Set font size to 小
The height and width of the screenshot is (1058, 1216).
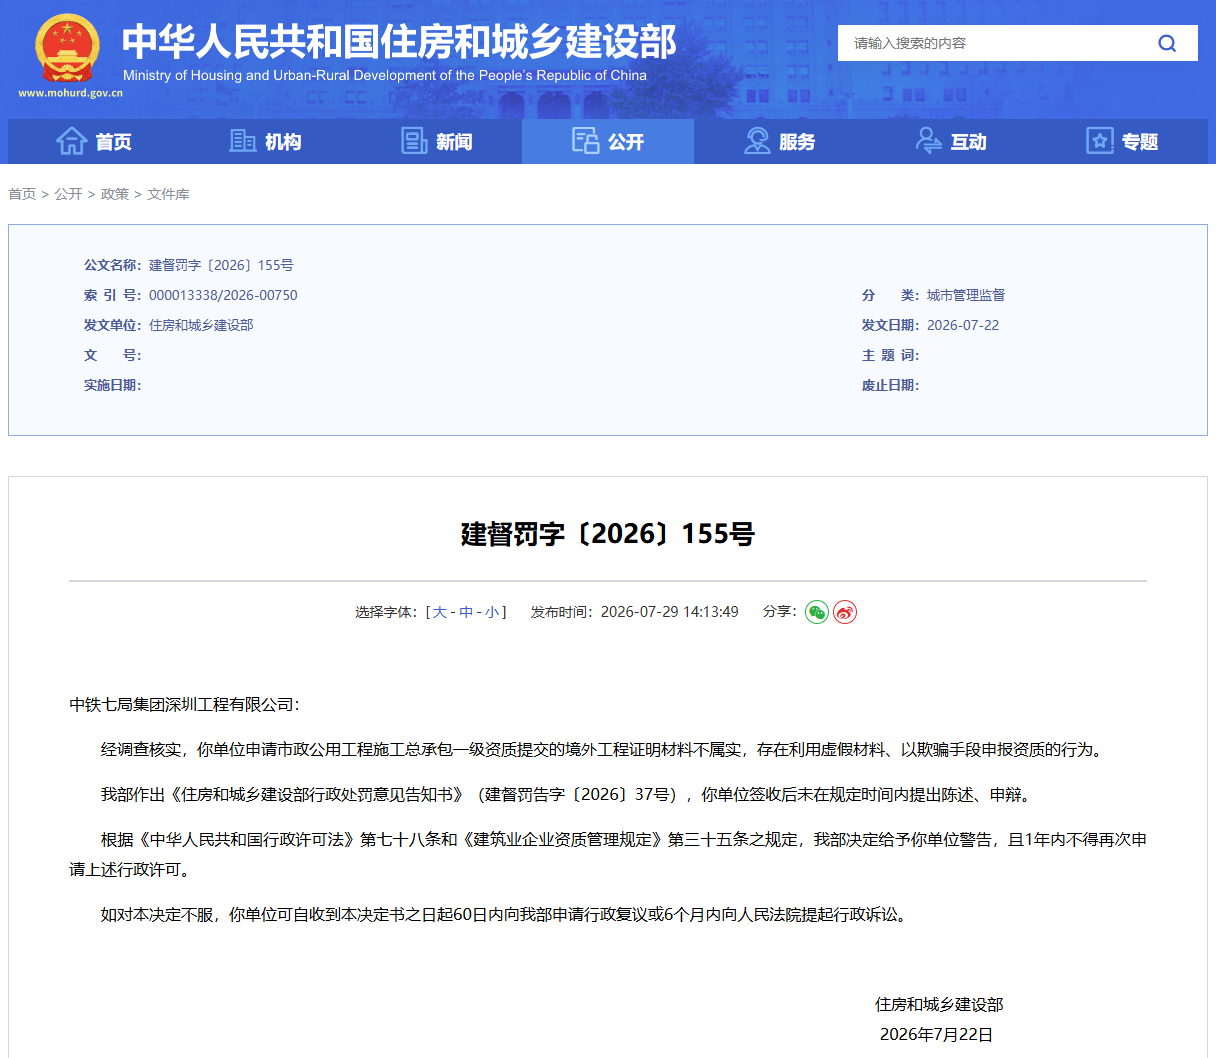[x=492, y=612]
